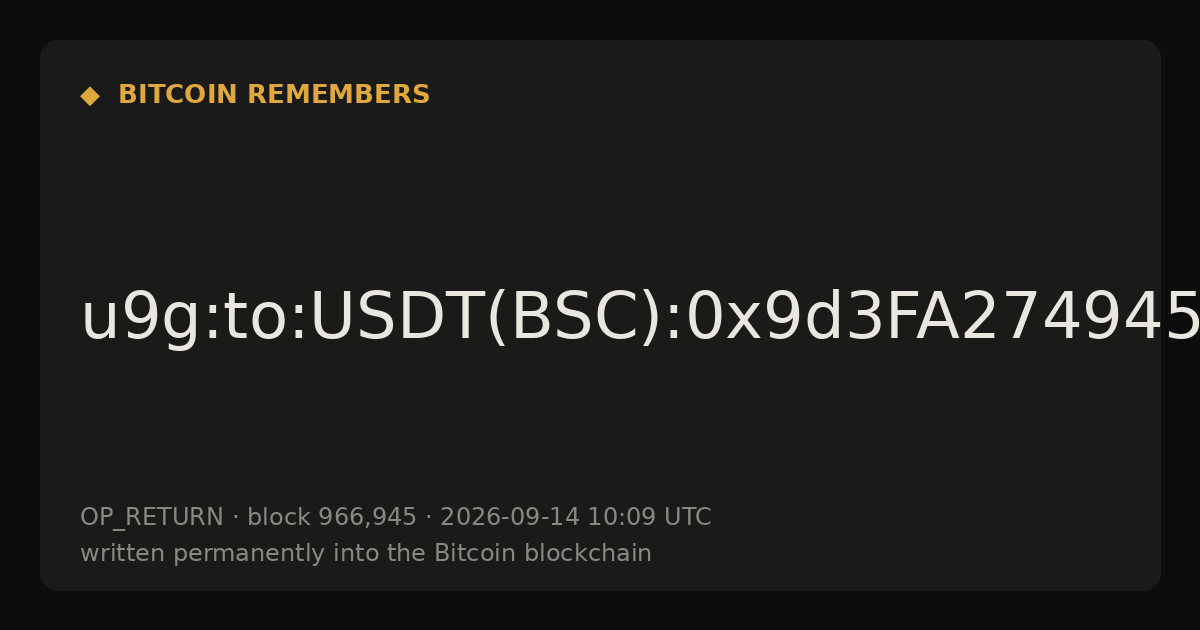Click the block number 966,945

click(367, 518)
